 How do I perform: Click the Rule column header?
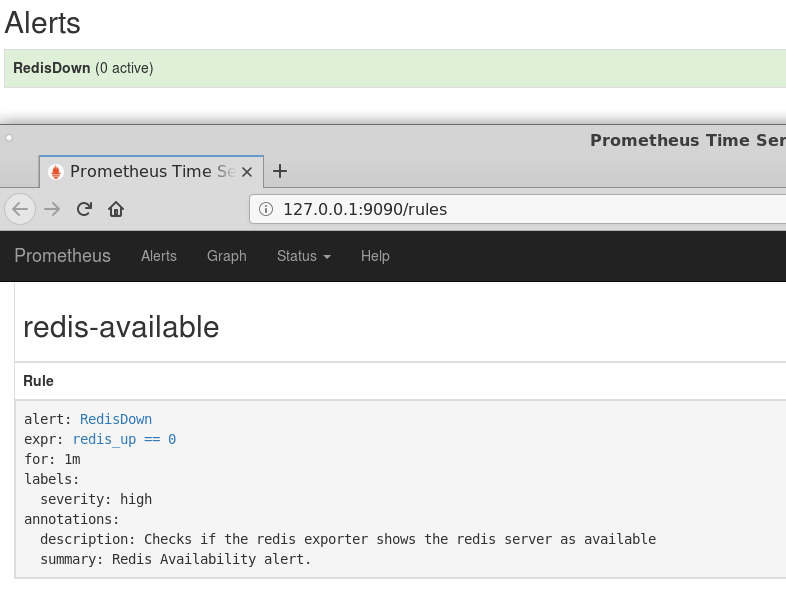38,381
